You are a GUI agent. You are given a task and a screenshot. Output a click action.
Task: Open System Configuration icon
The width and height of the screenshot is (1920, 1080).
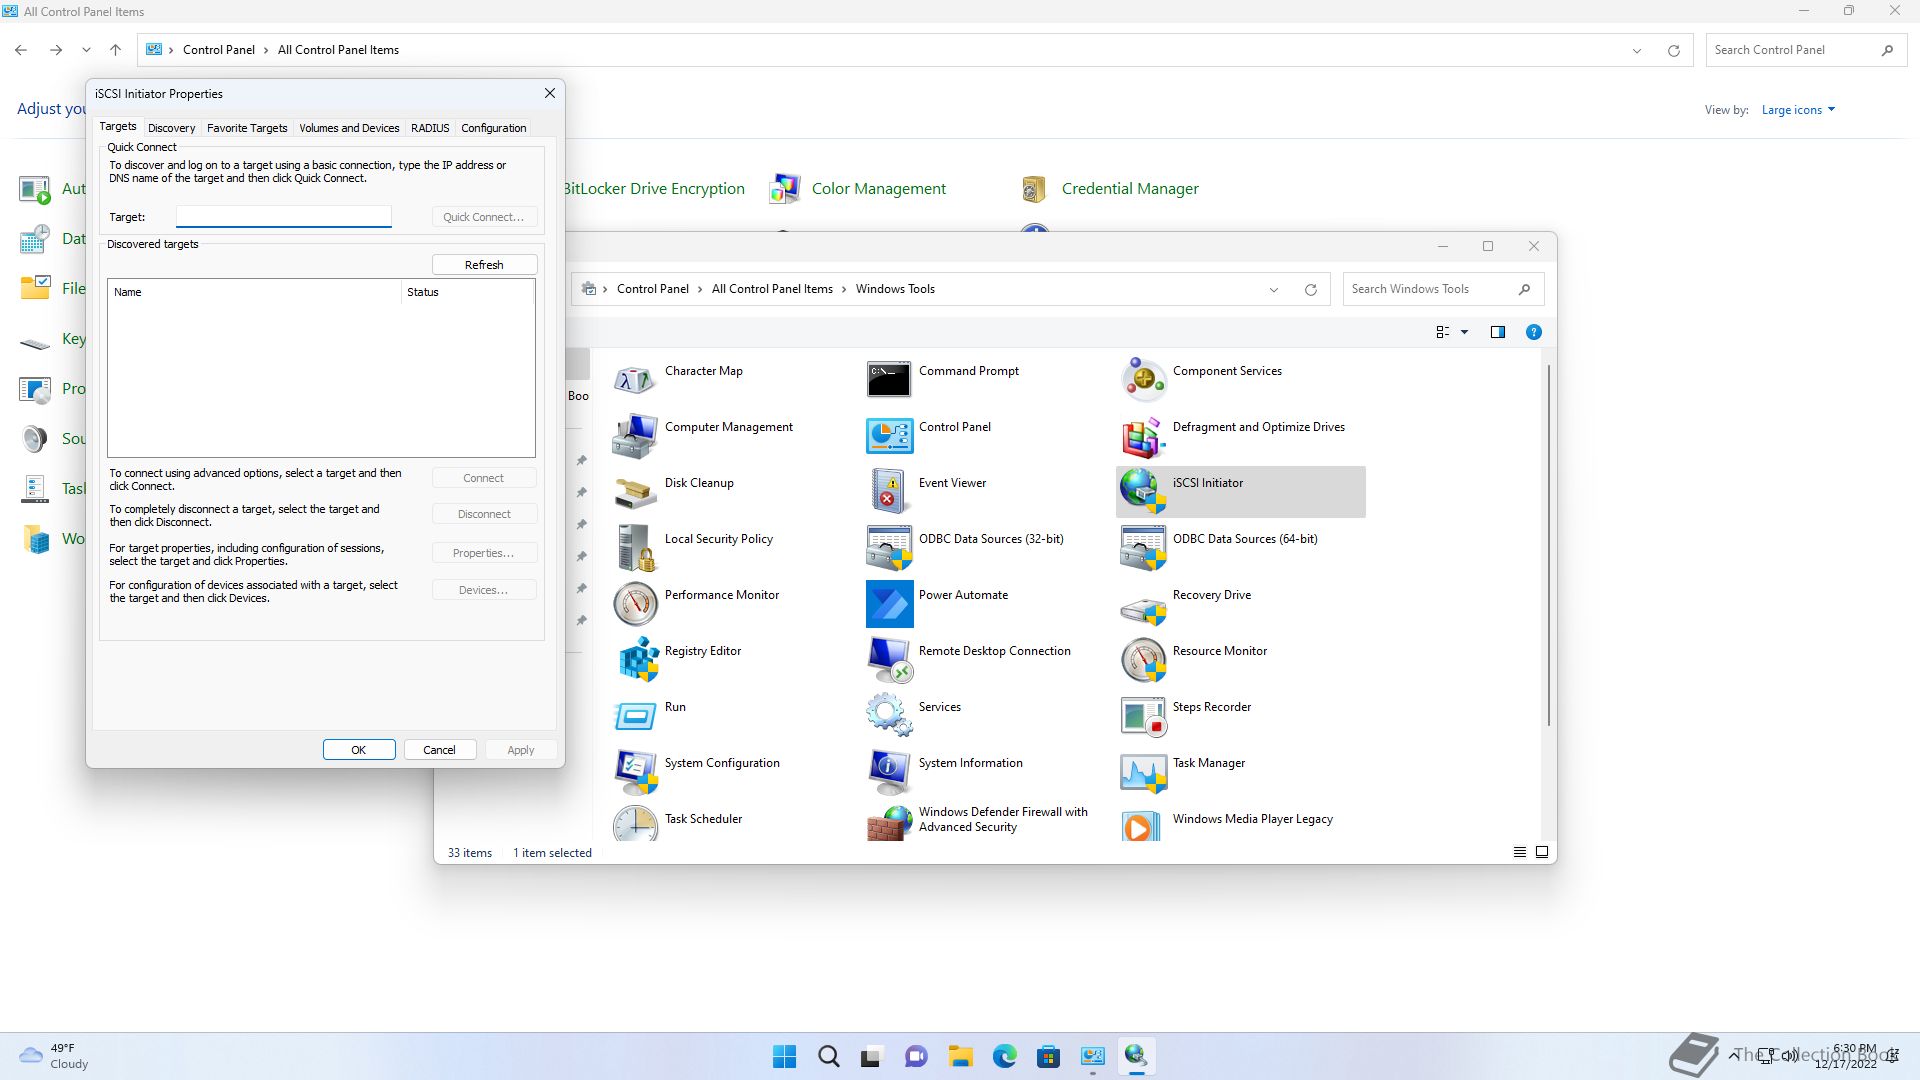[635, 772]
